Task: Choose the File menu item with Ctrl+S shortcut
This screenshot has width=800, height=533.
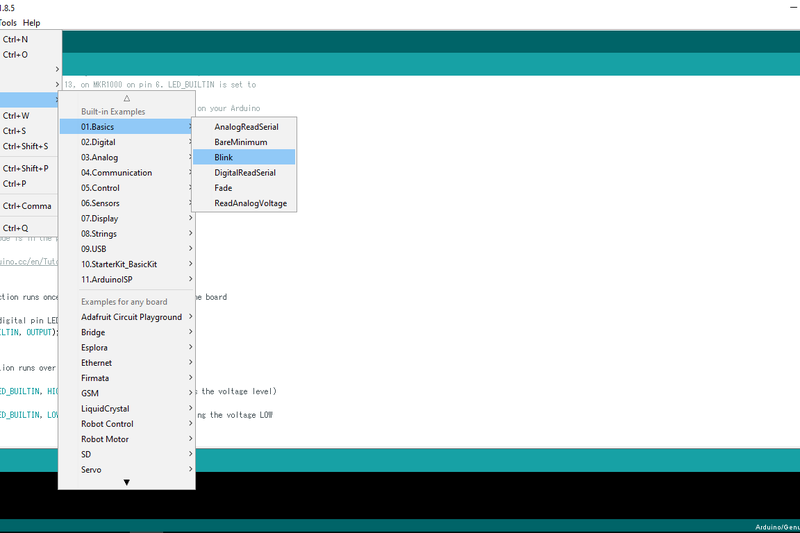Action: coord(31,131)
